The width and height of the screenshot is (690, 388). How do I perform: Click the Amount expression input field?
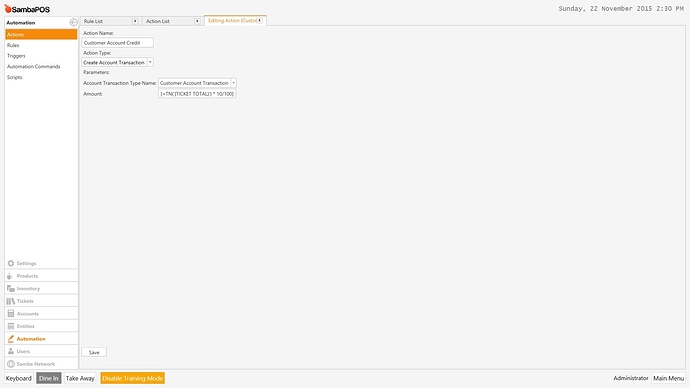(x=197, y=94)
